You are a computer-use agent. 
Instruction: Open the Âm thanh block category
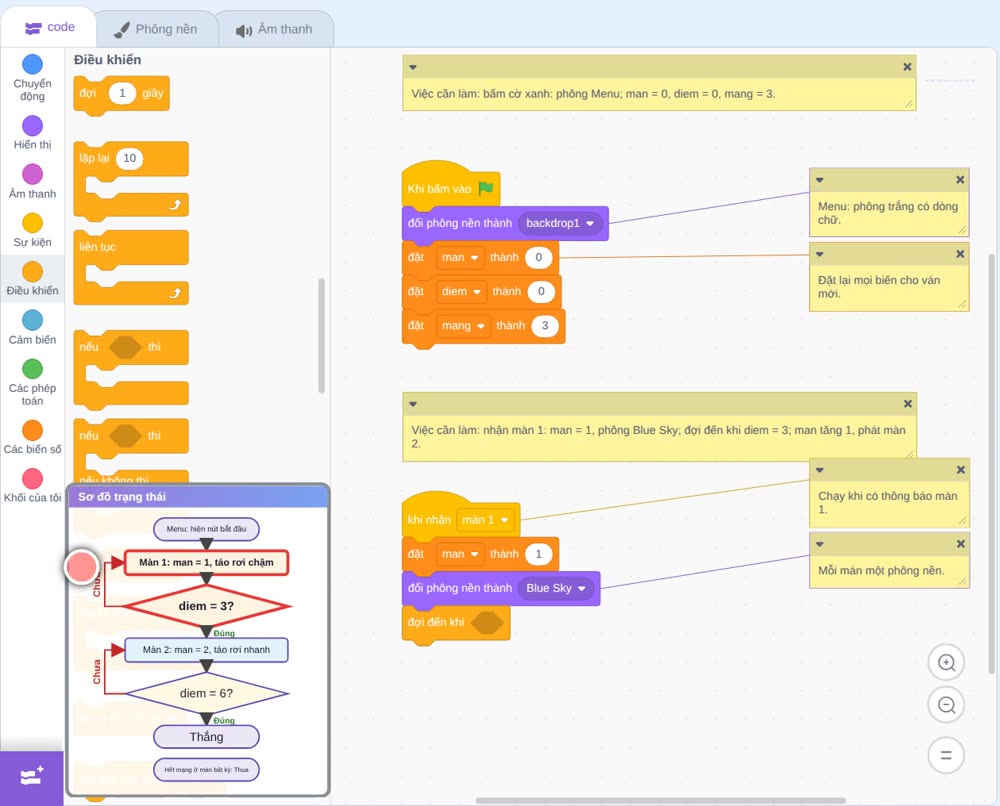[32, 181]
